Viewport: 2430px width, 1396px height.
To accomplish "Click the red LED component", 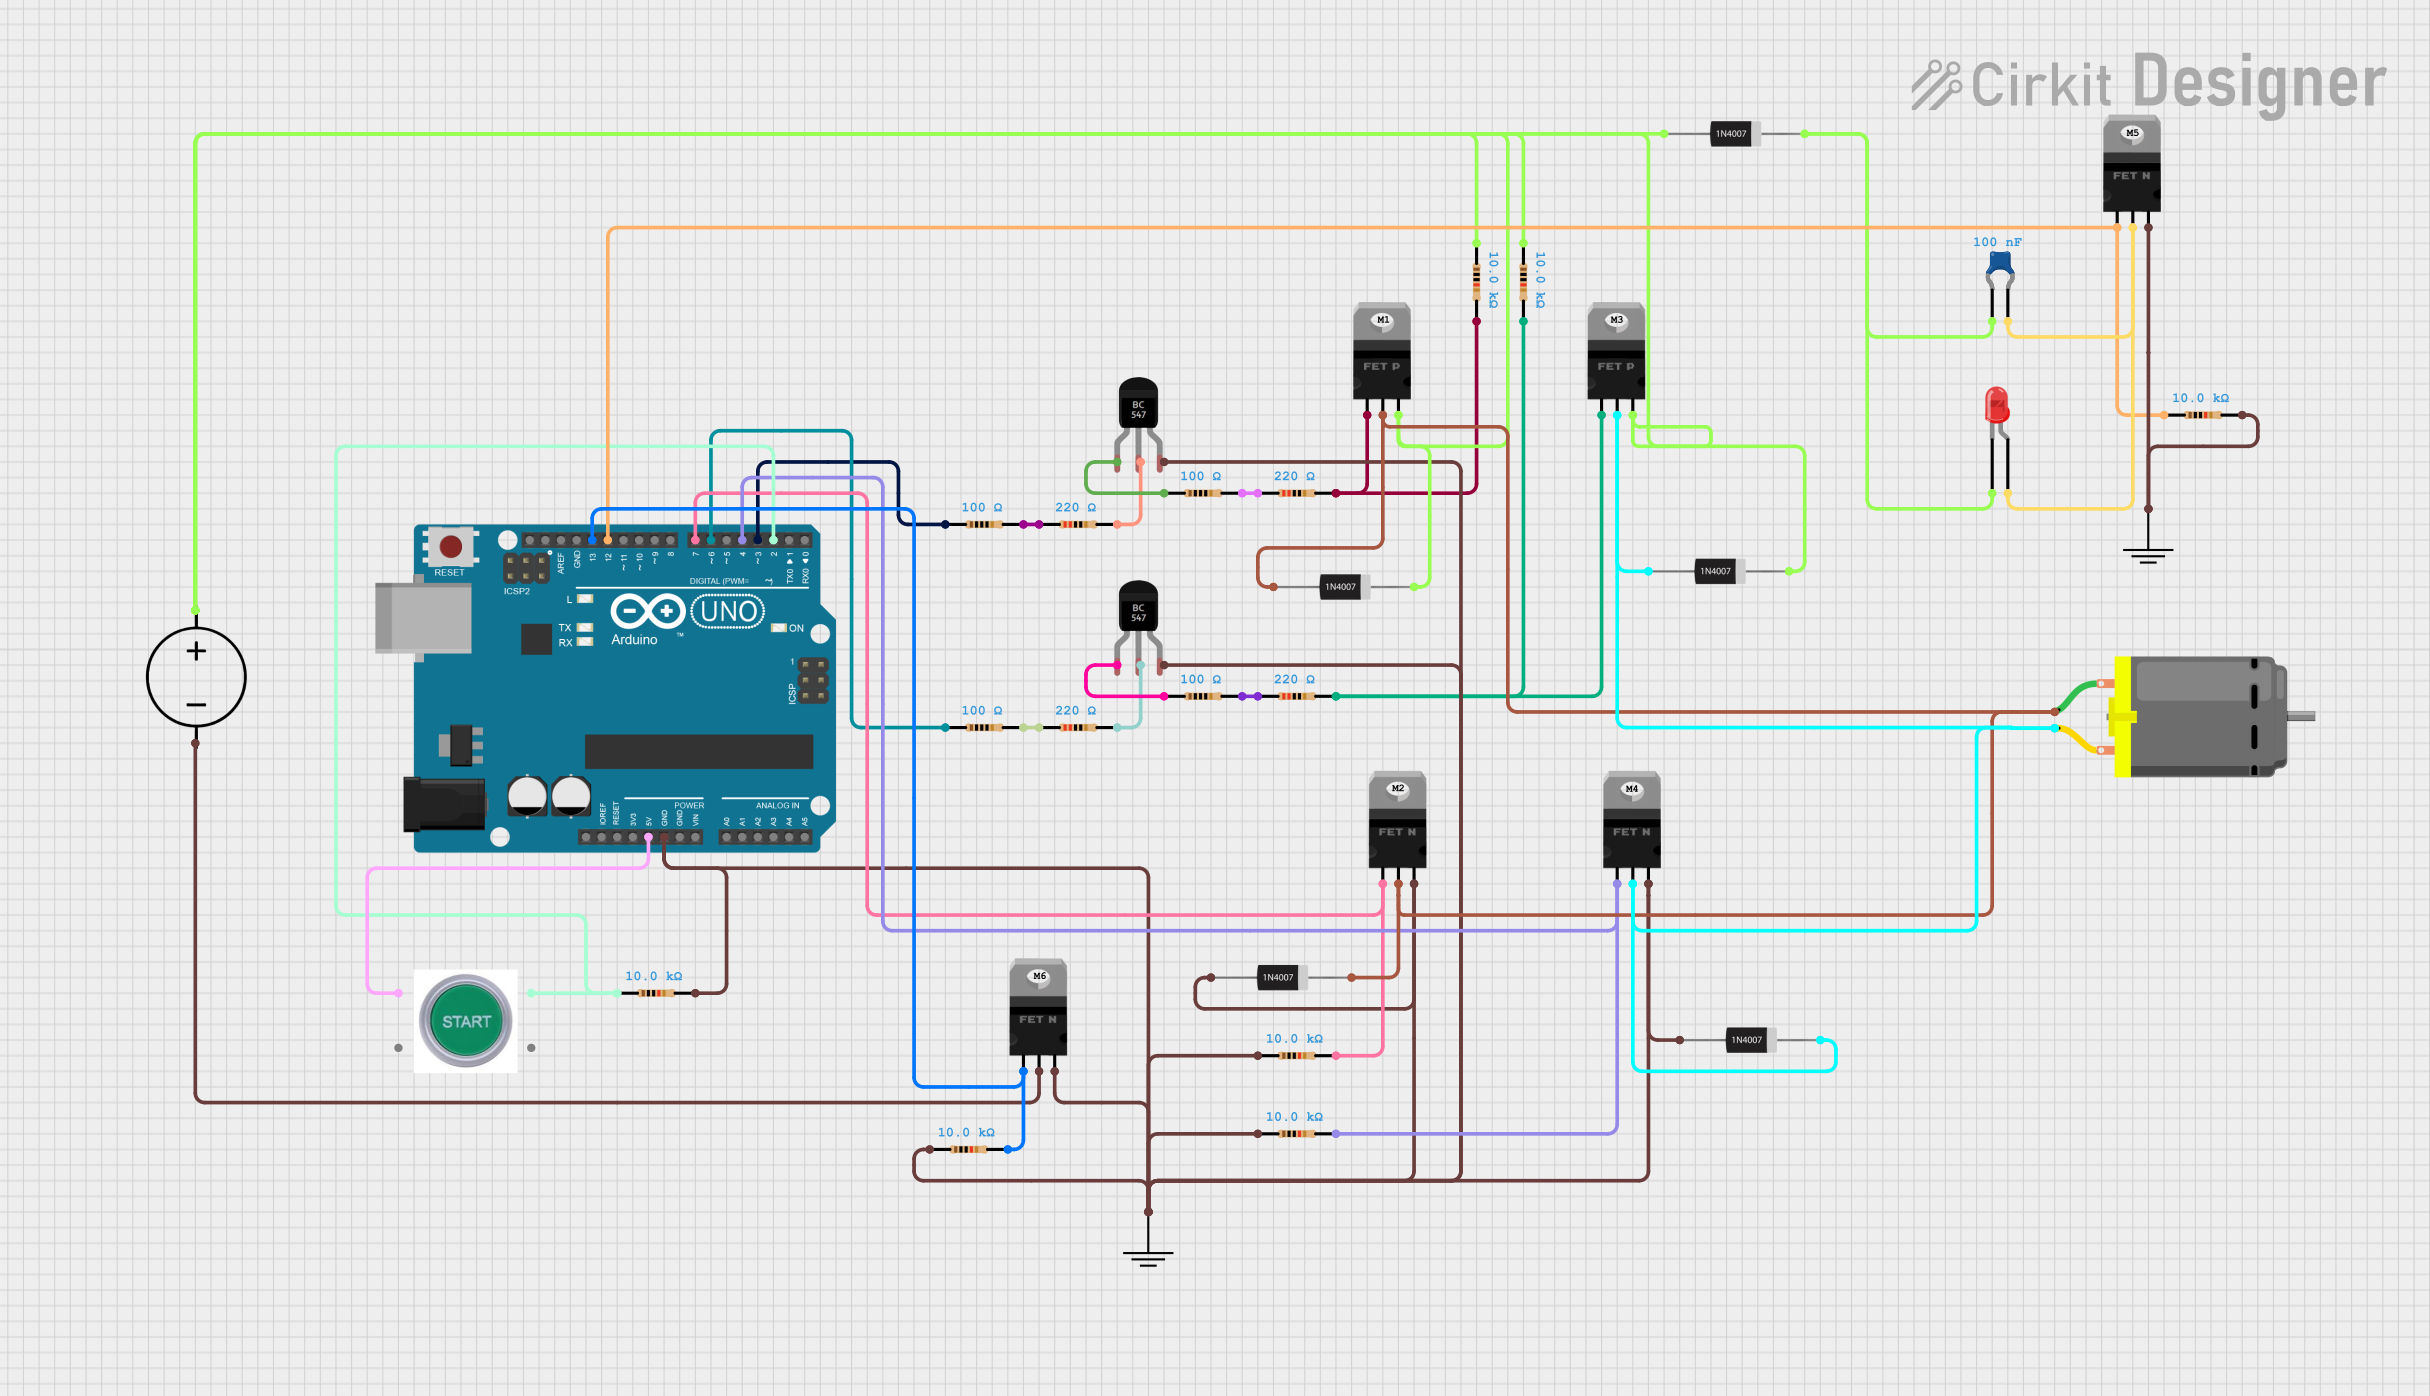I will 1996,407.
